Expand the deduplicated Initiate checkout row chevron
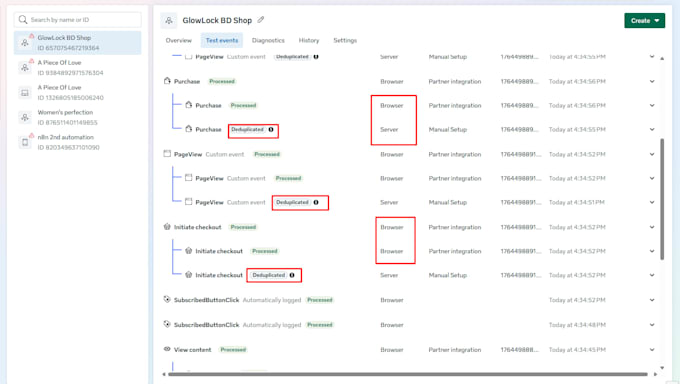Image resolution: width=680 pixels, height=384 pixels. click(652, 275)
